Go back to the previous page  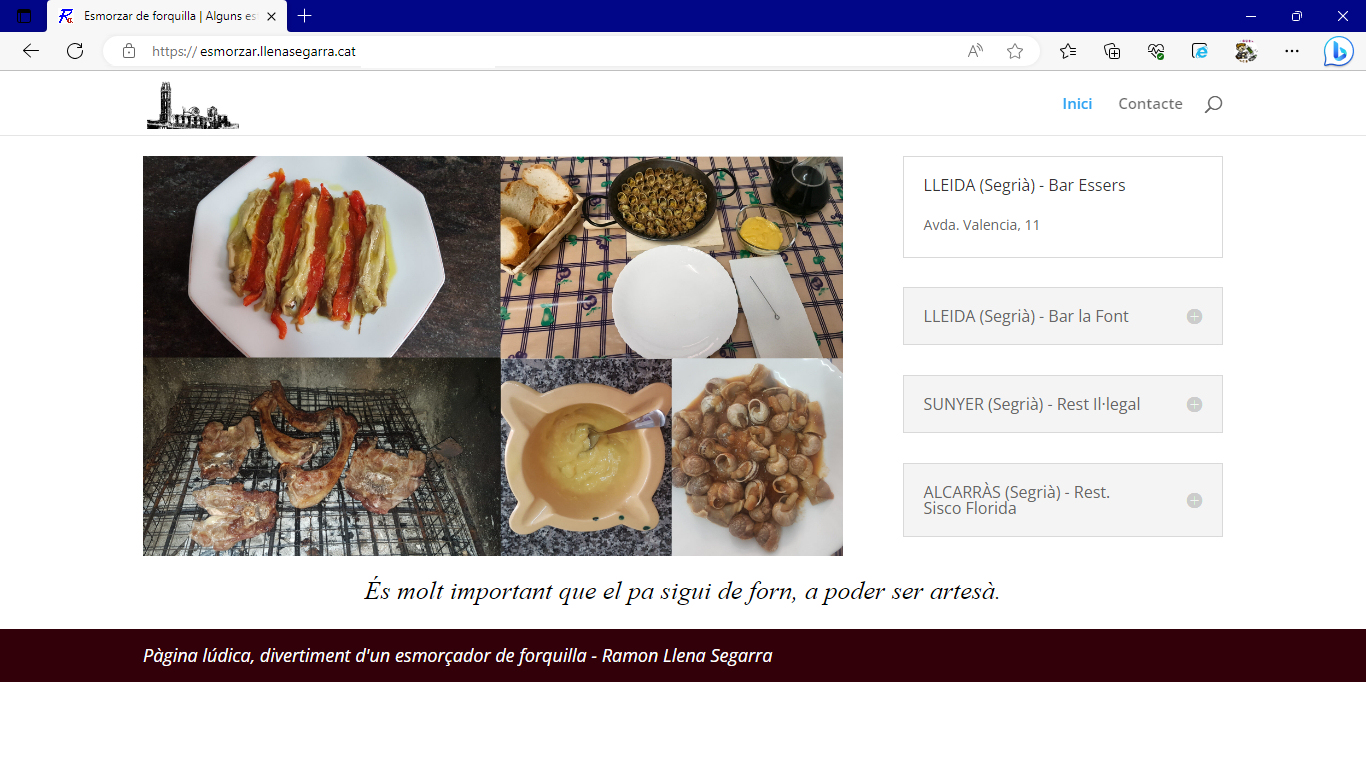click(30, 51)
